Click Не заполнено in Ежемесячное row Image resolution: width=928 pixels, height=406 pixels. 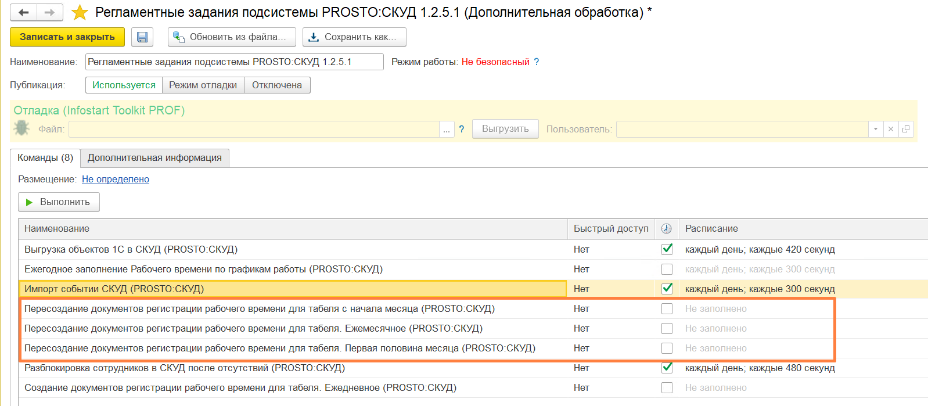tap(716, 328)
